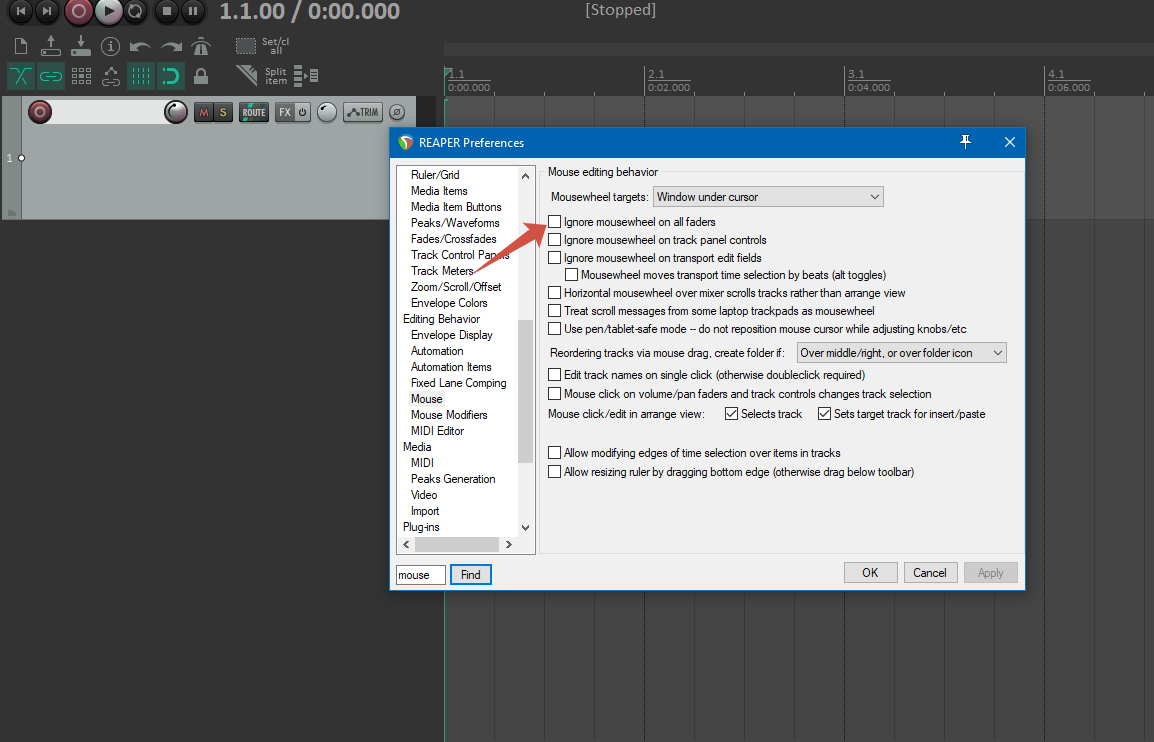
Task: Click preferences tree horizontal scroll right arrow
Action: pos(509,545)
